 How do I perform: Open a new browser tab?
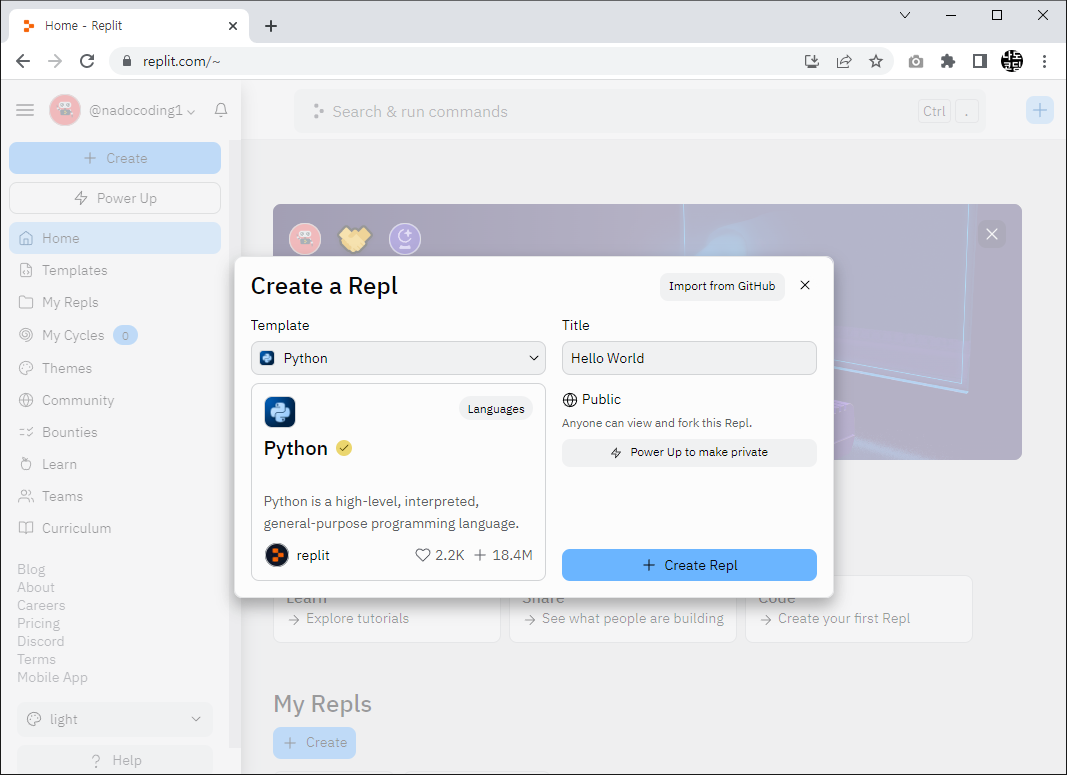tap(271, 26)
